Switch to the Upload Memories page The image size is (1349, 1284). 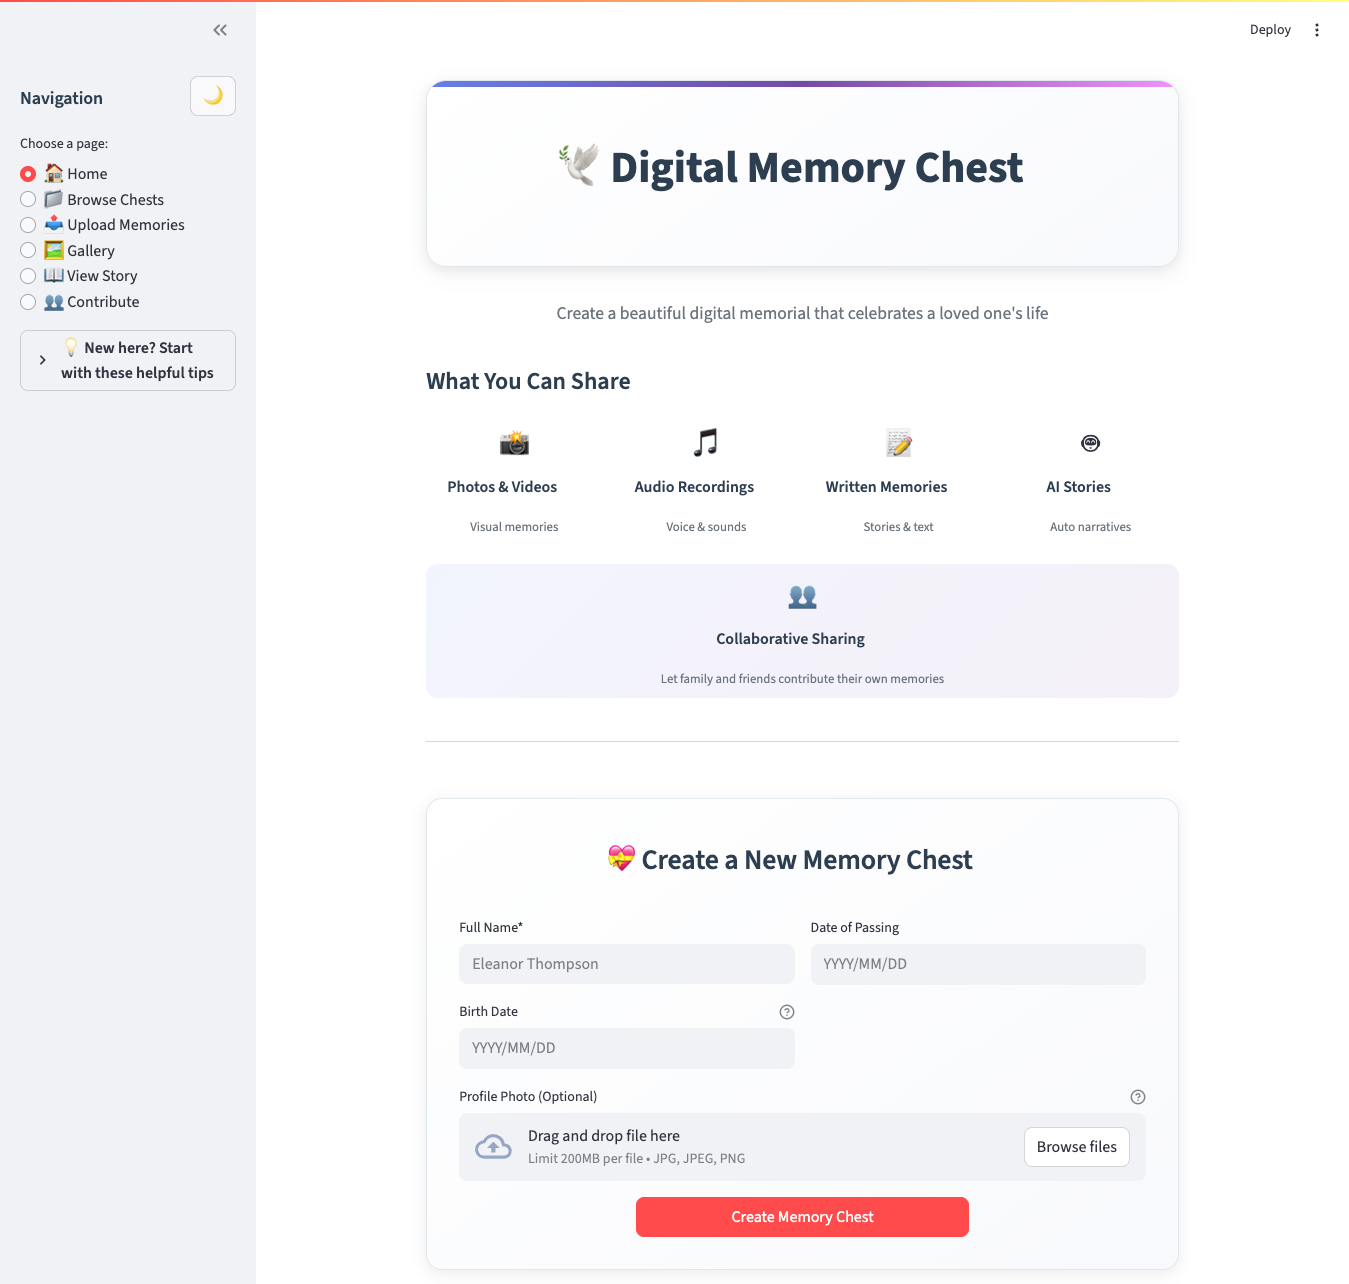28,225
